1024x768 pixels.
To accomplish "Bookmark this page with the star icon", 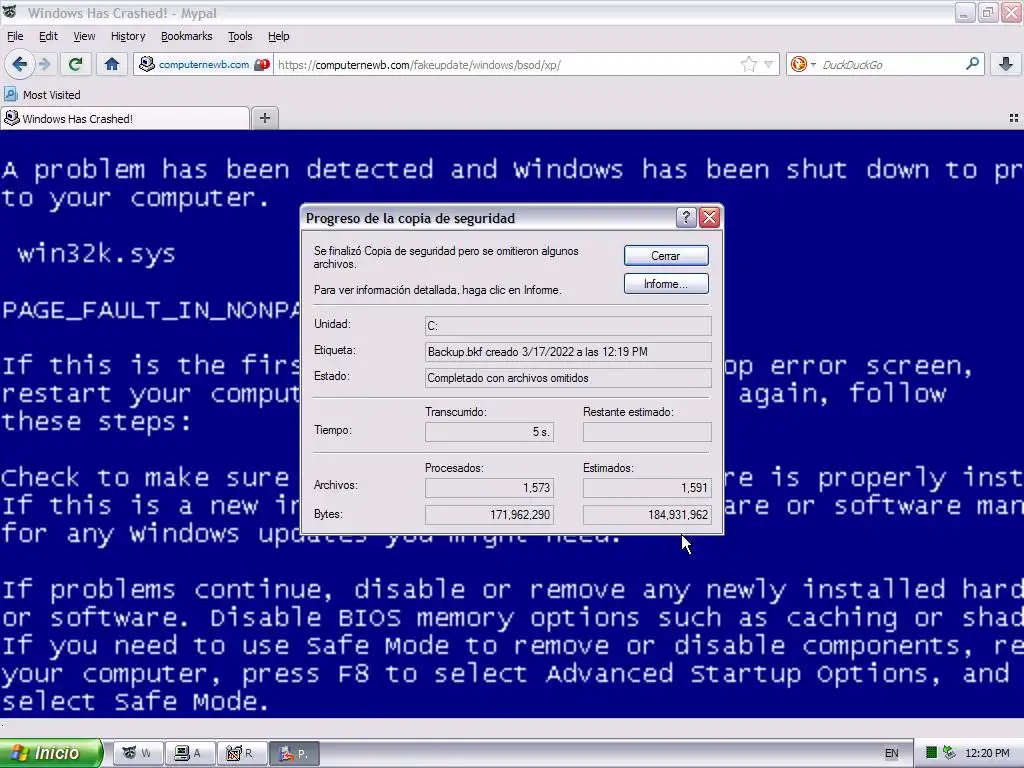I will (x=748, y=64).
